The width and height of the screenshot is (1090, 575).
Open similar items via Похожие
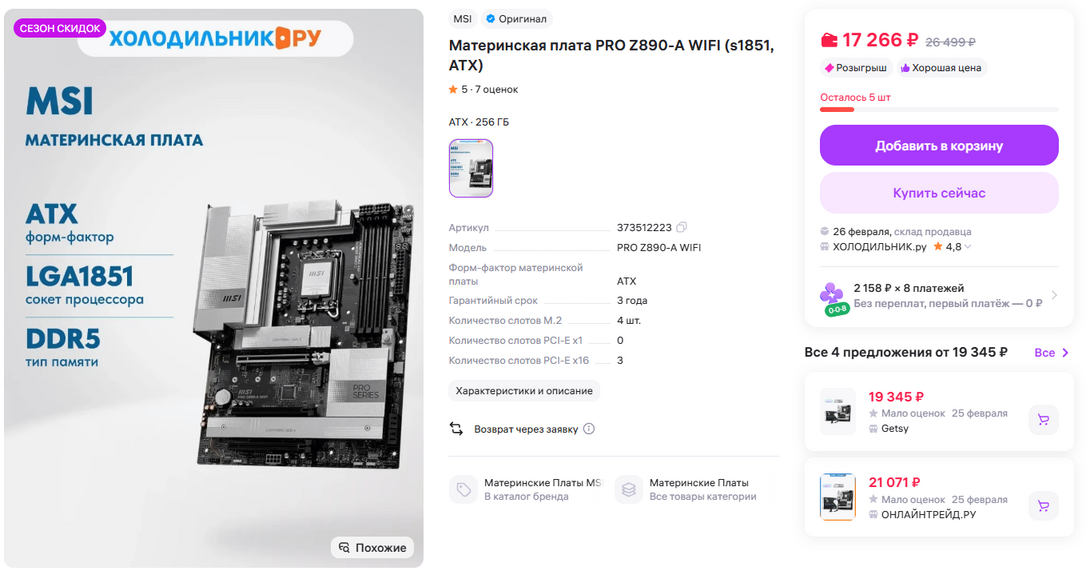373,548
